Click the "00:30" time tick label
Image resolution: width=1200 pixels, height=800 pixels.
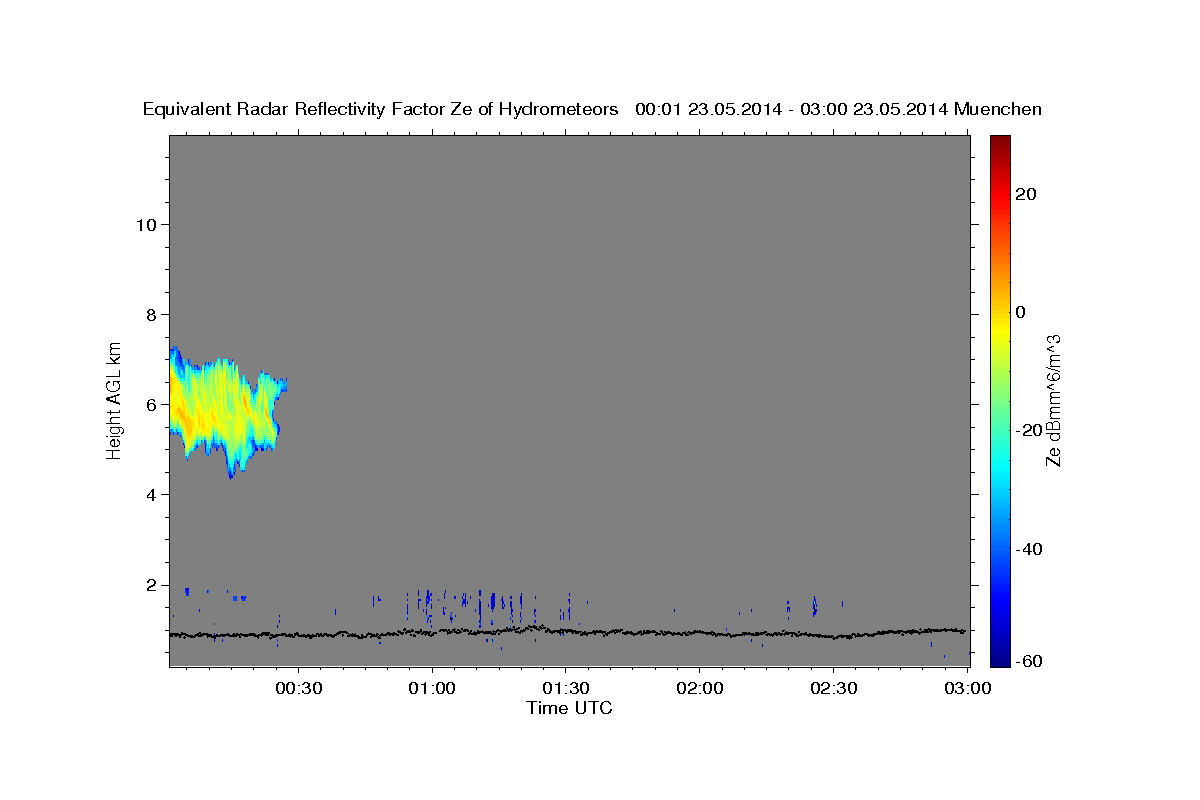[x=299, y=689]
